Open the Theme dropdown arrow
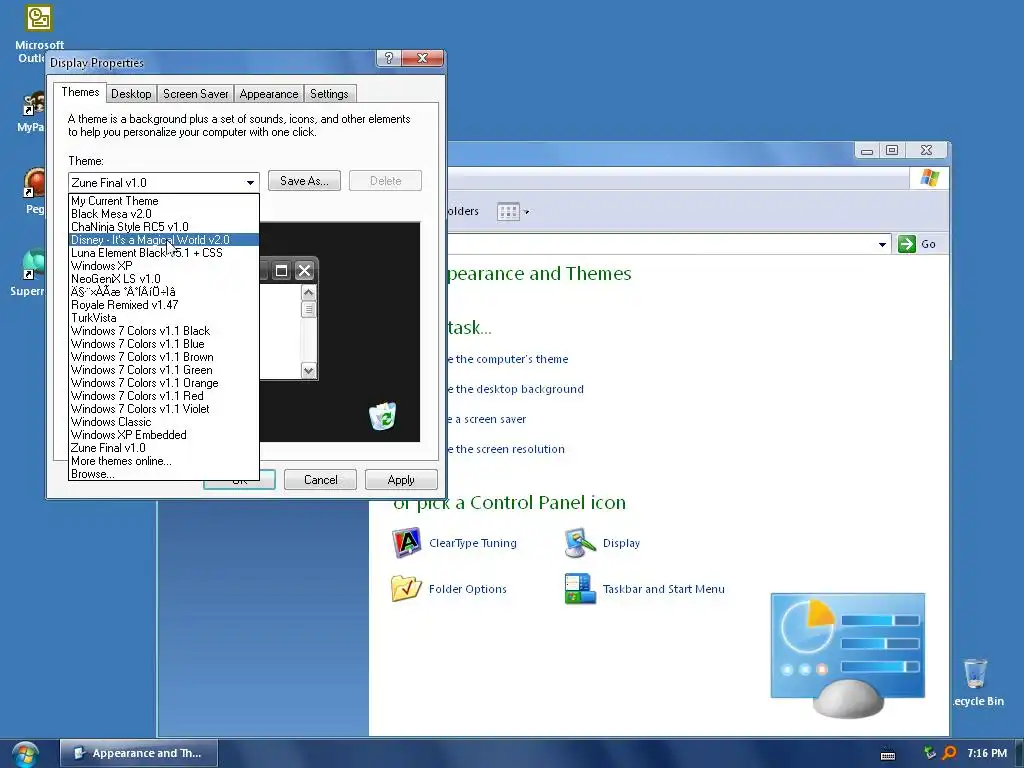Viewport: 1024px width, 768px height. point(250,183)
